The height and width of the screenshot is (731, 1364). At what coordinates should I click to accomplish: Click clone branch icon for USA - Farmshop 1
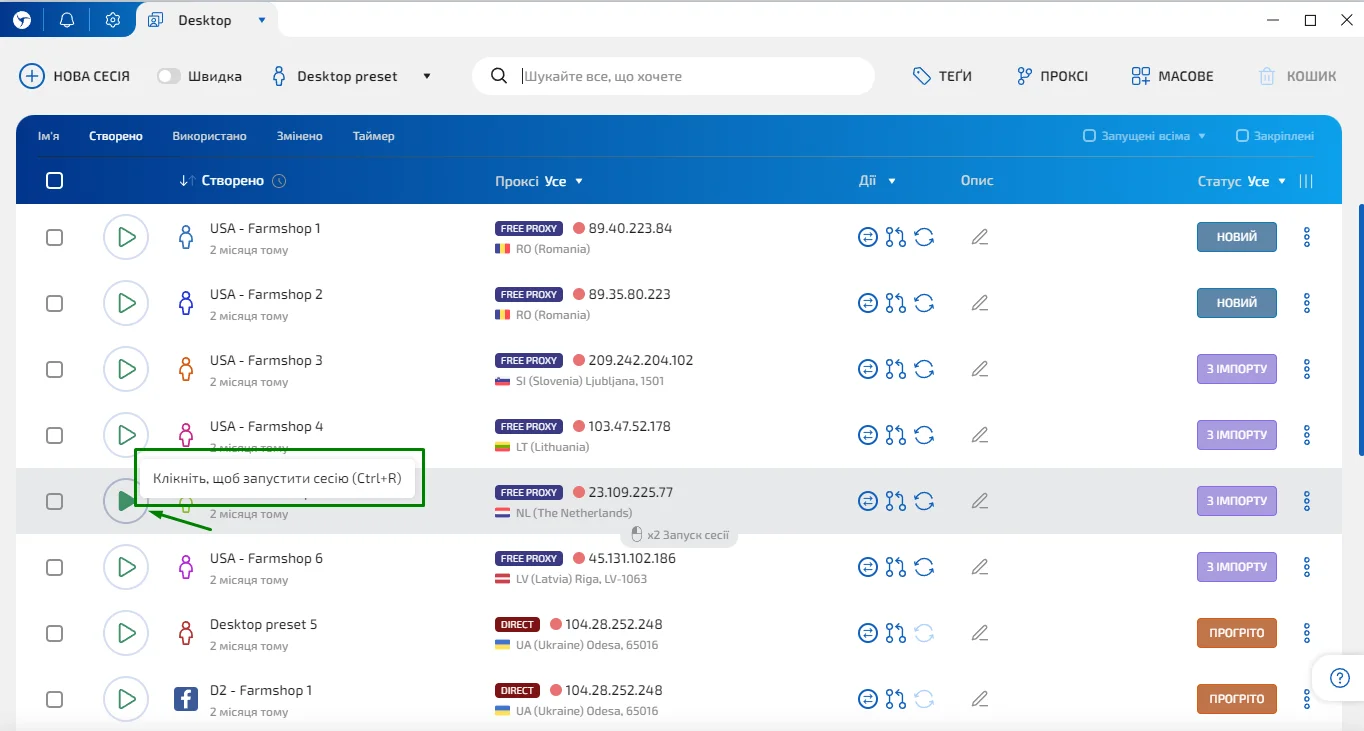click(896, 237)
